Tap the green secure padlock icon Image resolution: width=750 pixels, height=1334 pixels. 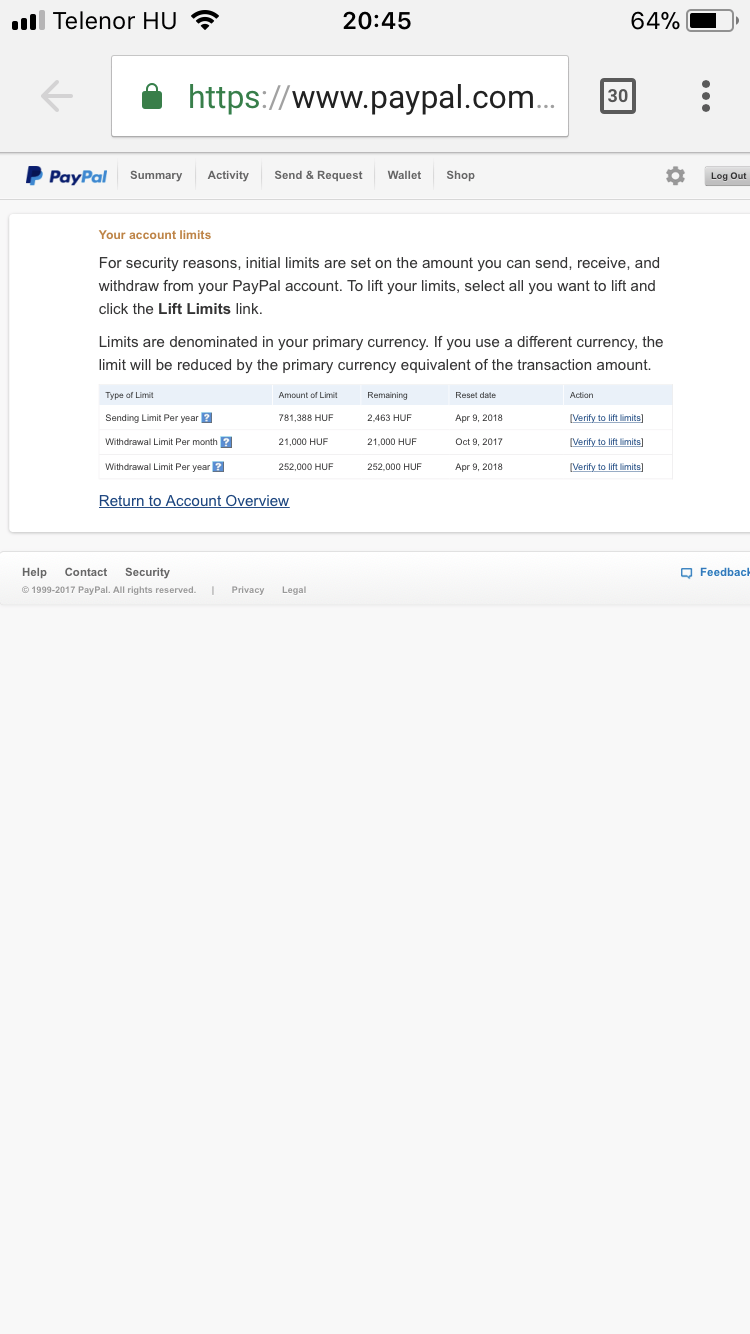pos(152,97)
